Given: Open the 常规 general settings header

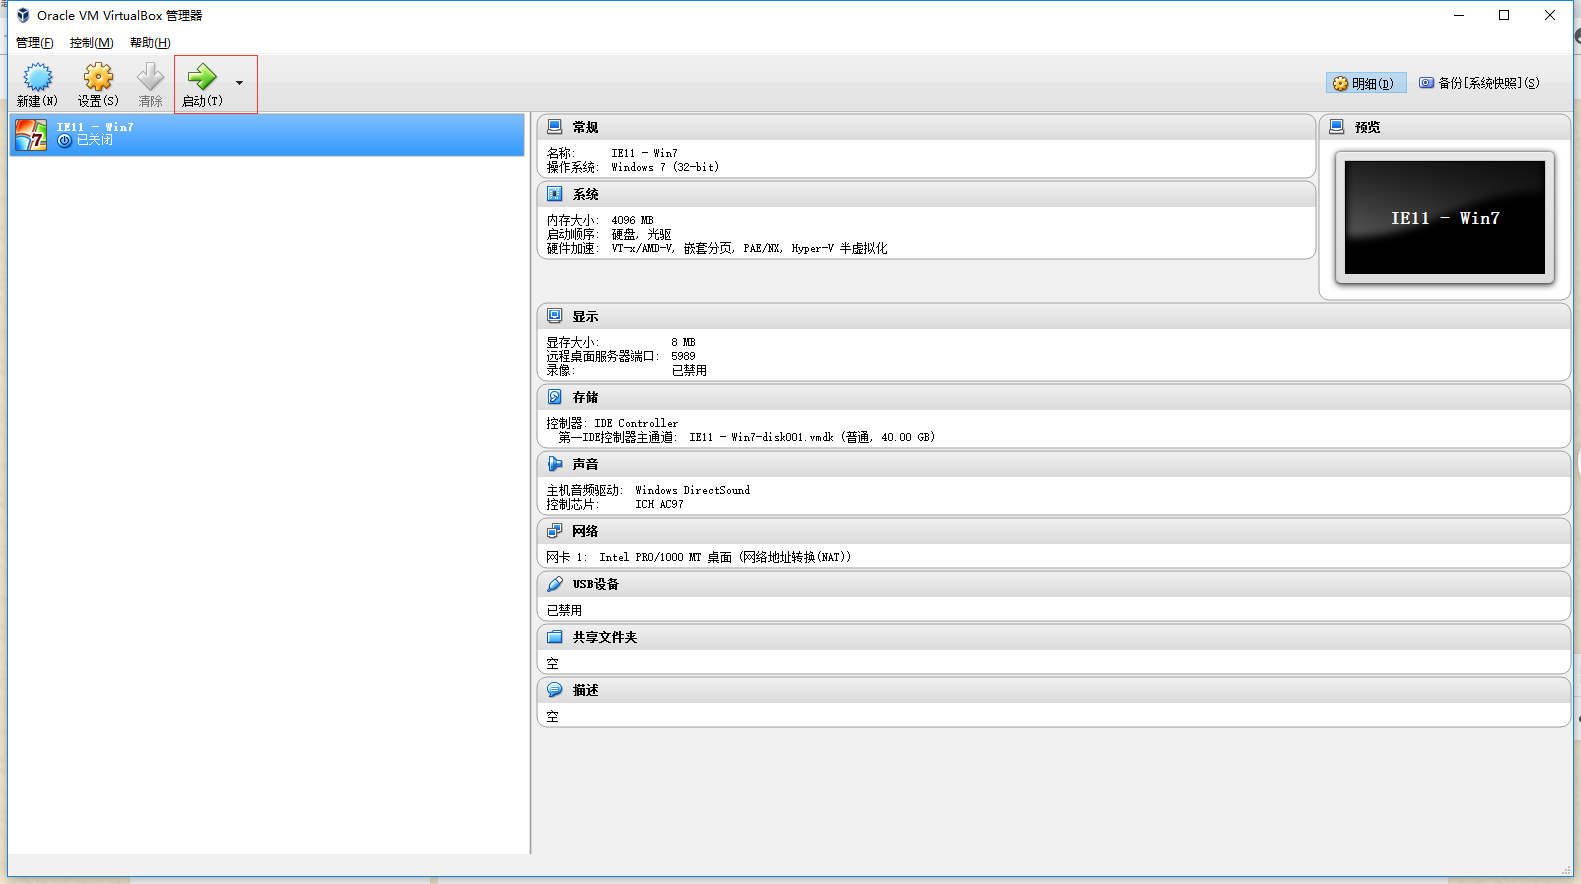Looking at the screenshot, I should 927,127.
